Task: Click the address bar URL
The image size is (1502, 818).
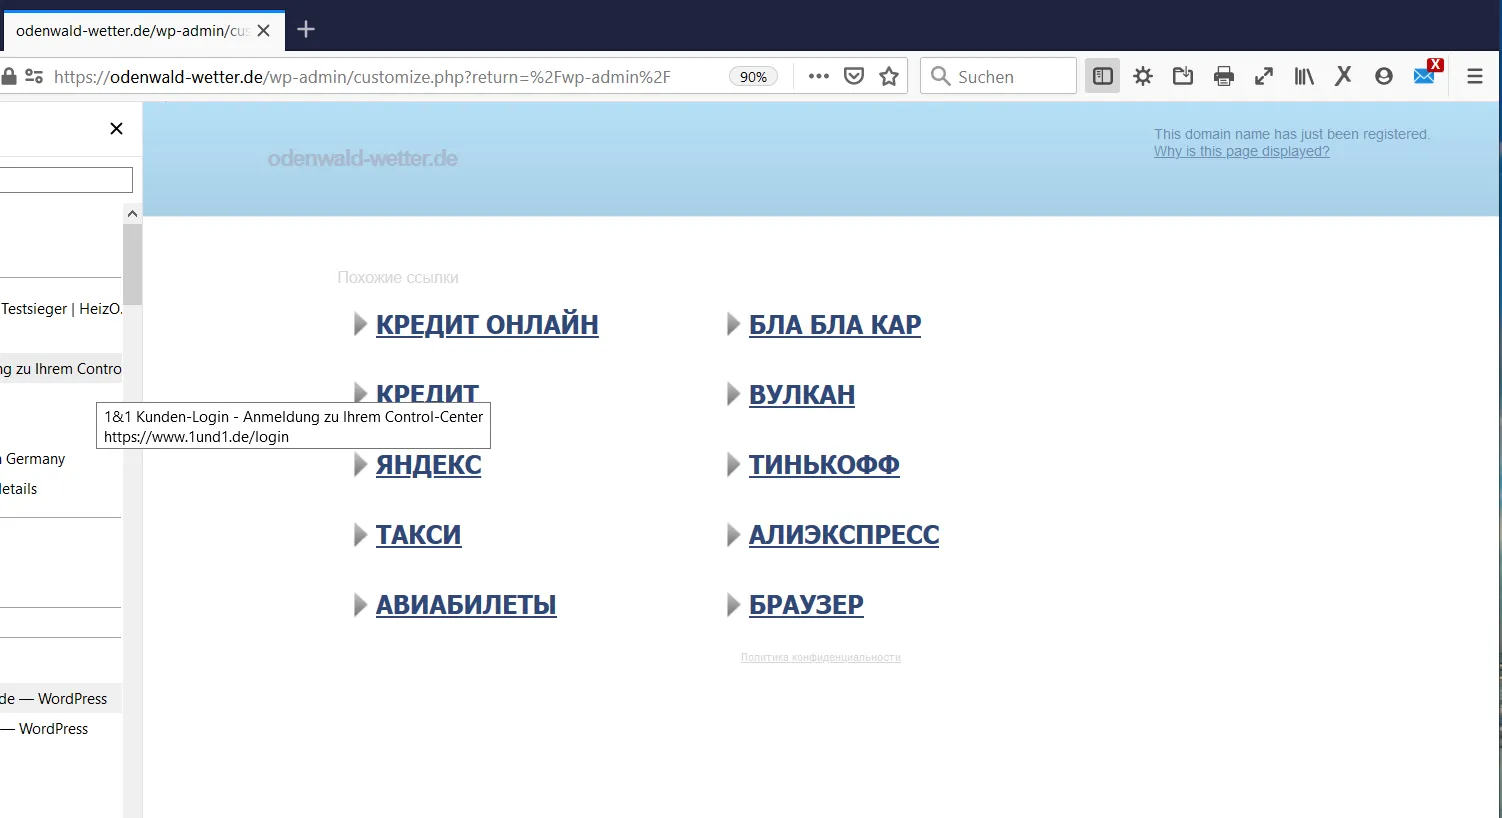Action: [x=362, y=77]
